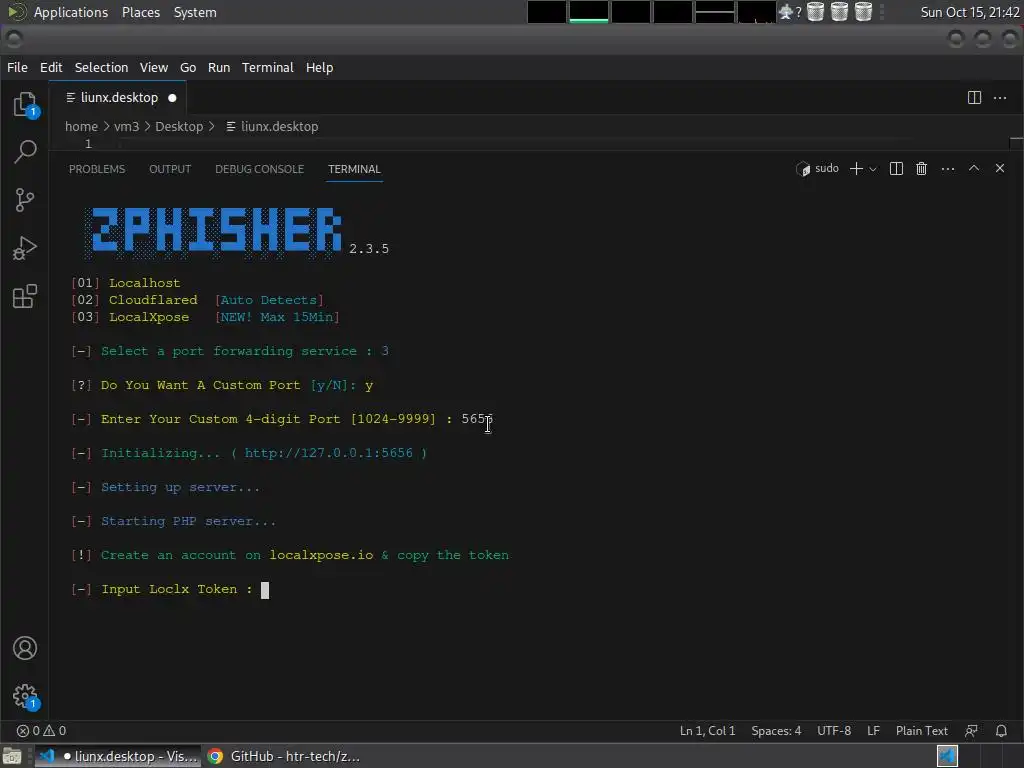The width and height of the screenshot is (1024, 768).
Task: Click the Desktop breadcrumb segment
Action: click(179, 127)
